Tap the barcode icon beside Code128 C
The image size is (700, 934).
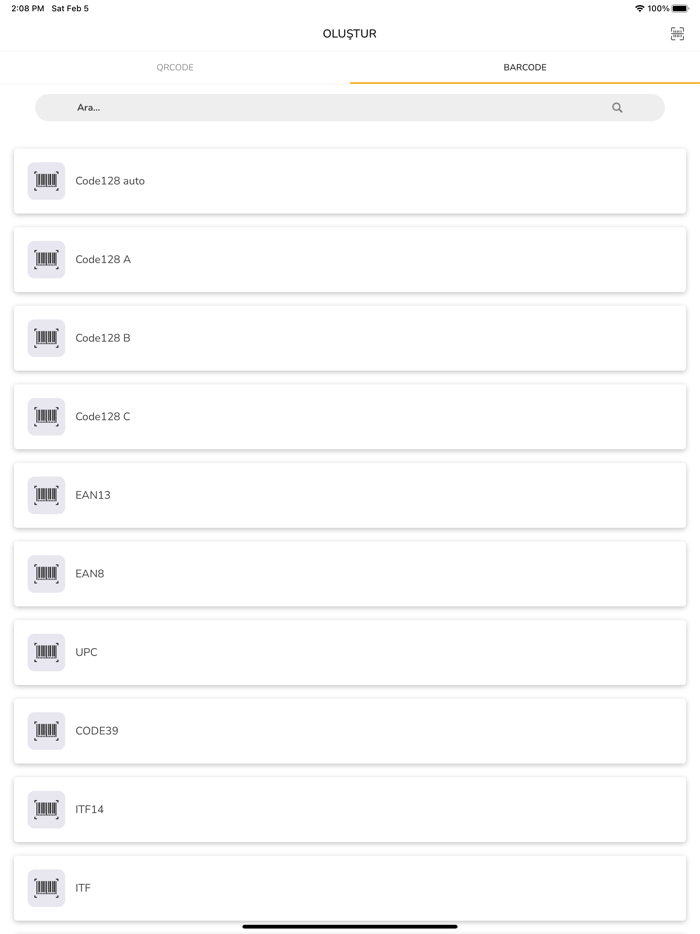(46, 417)
